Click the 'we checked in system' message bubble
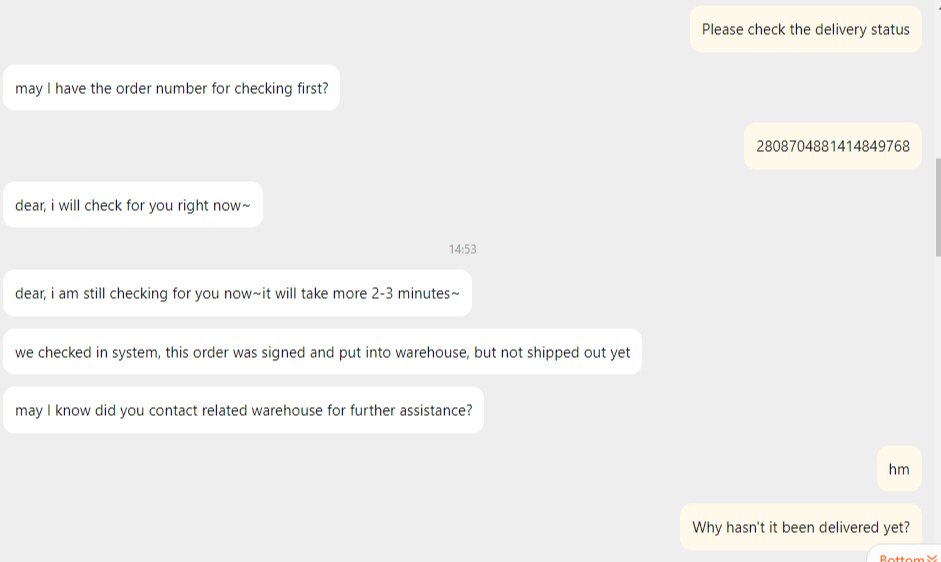 [x=322, y=352]
